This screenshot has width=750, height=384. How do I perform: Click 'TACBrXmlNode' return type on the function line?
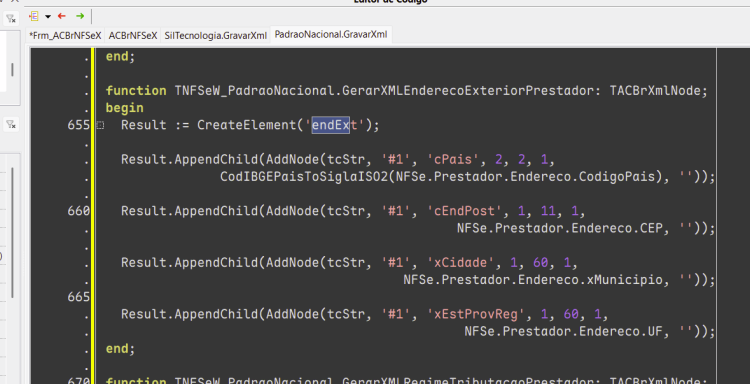point(655,90)
